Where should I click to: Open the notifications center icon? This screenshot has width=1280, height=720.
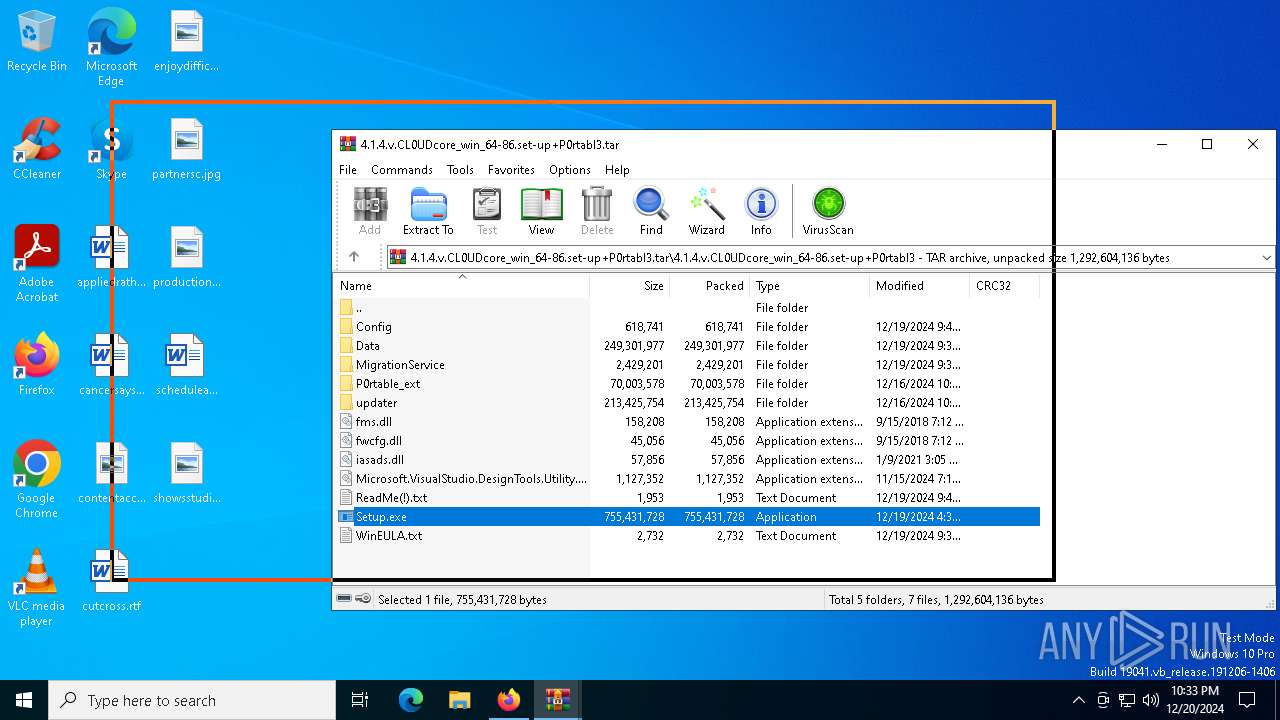point(1247,700)
